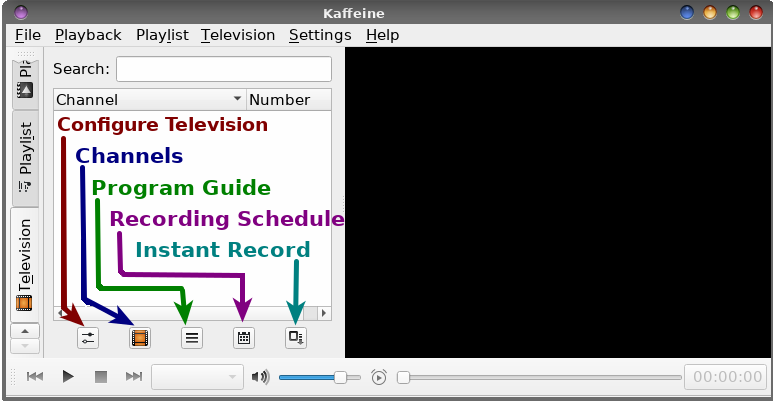Click the blue orb title bar button

pos(687,12)
